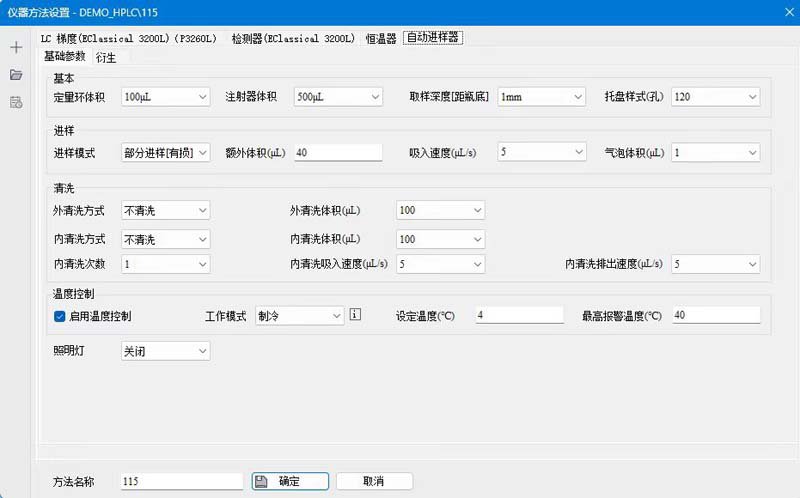Click the 确定 button

[x=290, y=481]
